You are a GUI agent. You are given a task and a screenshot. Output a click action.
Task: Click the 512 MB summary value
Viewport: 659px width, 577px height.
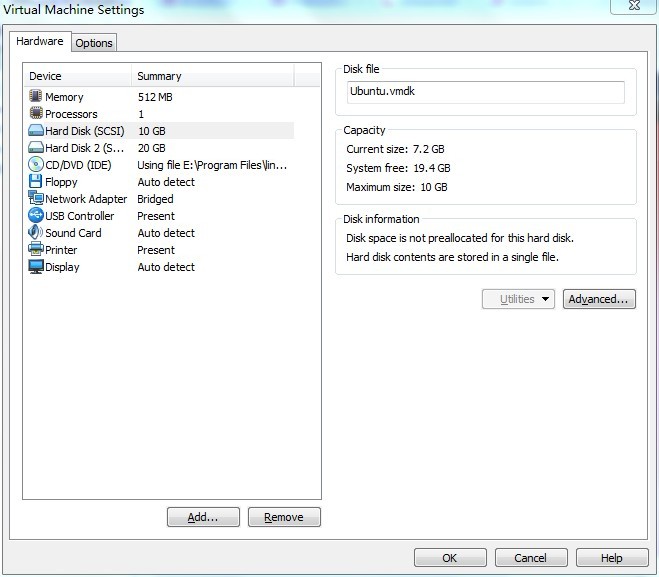coord(155,97)
